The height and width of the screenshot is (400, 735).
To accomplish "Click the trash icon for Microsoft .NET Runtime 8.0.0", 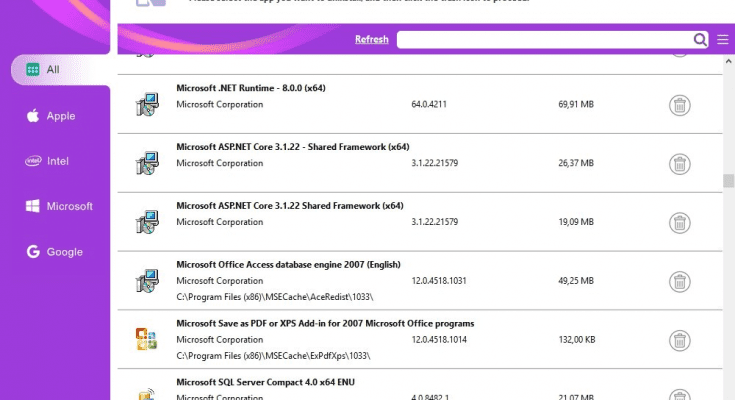I will [679, 105].
